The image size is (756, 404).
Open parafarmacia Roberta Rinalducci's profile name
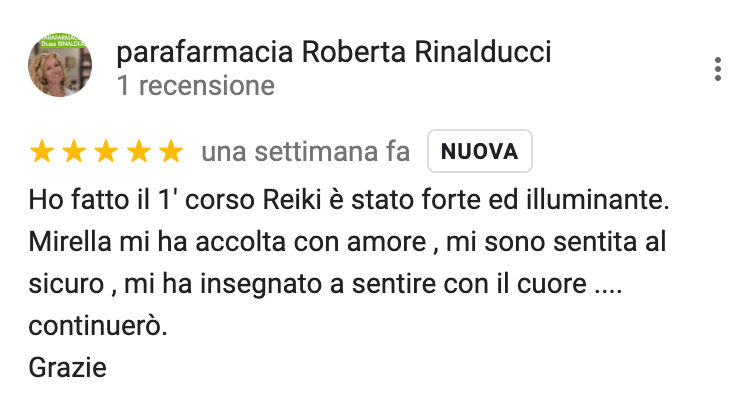coord(334,52)
